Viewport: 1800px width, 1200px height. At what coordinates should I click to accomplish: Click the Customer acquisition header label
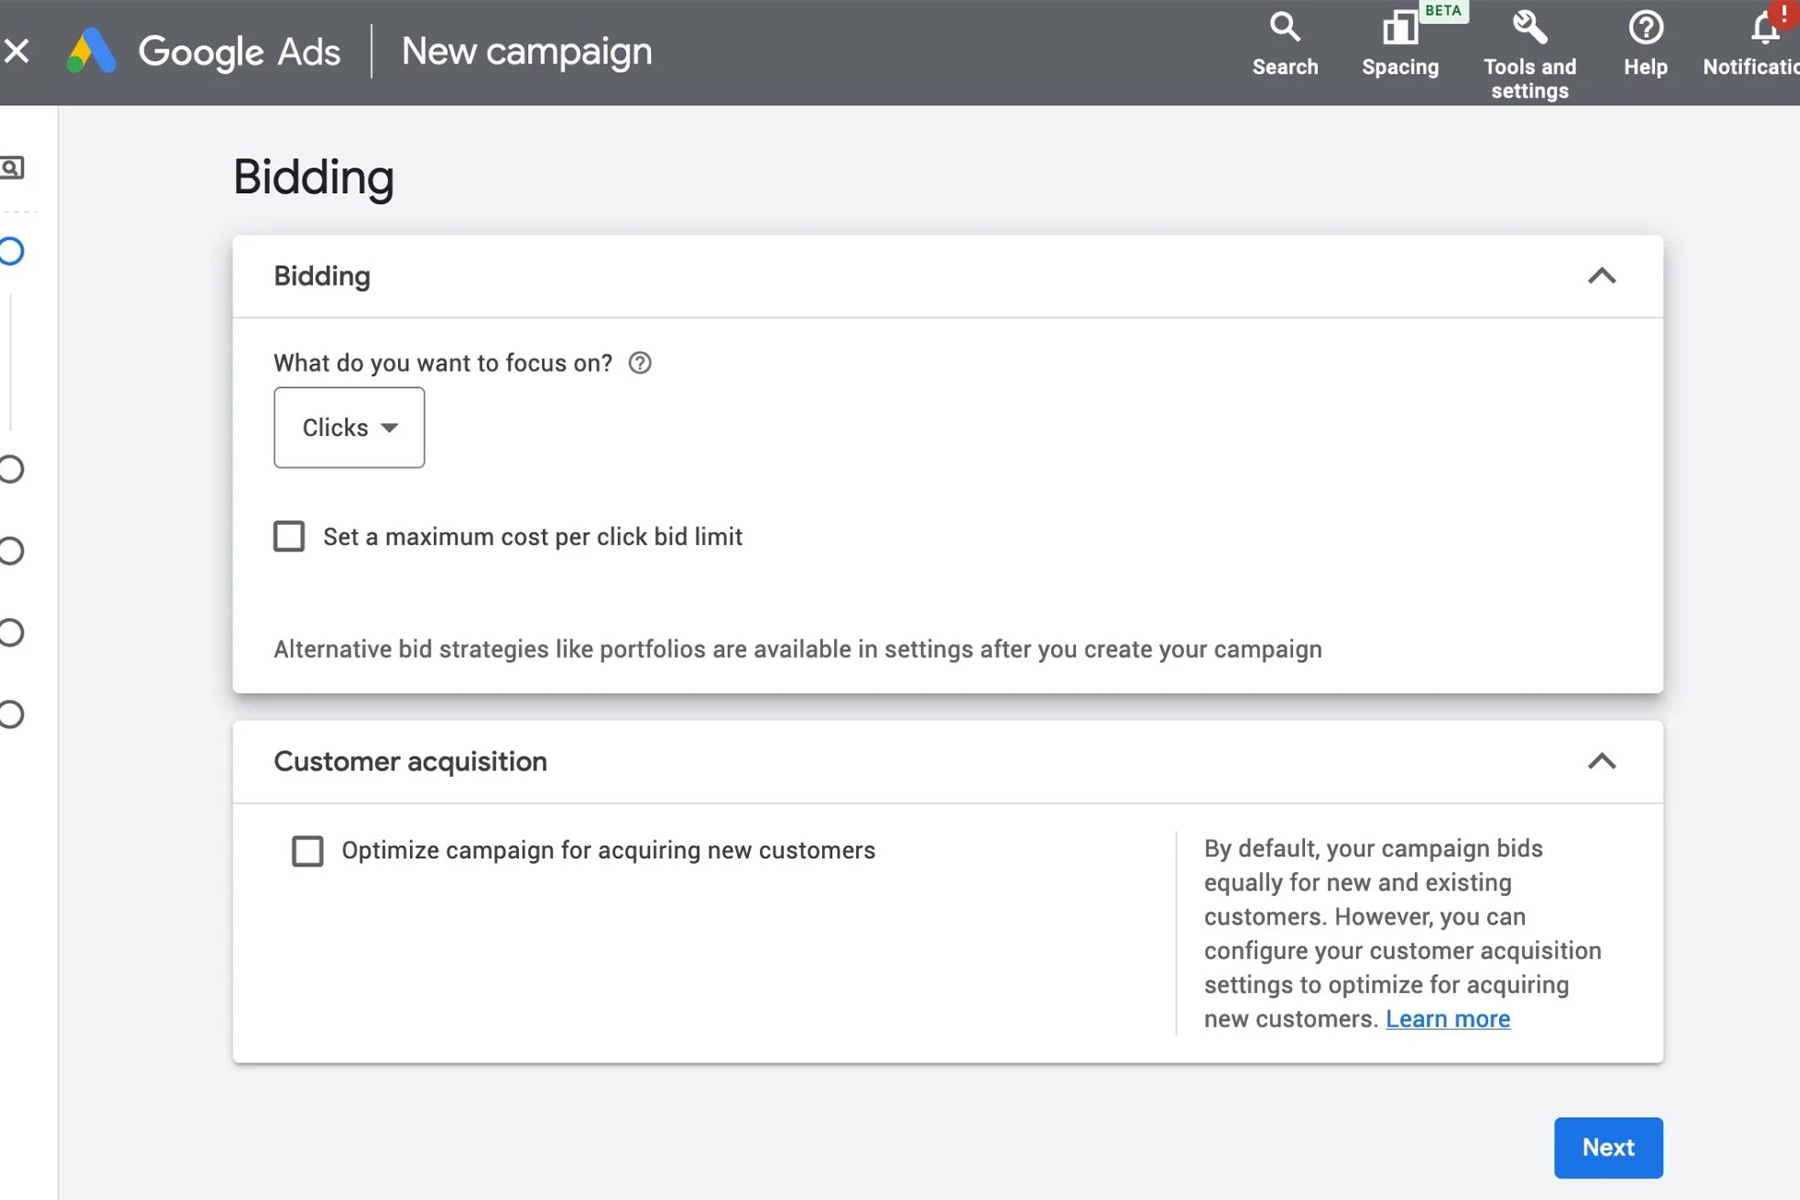(410, 762)
